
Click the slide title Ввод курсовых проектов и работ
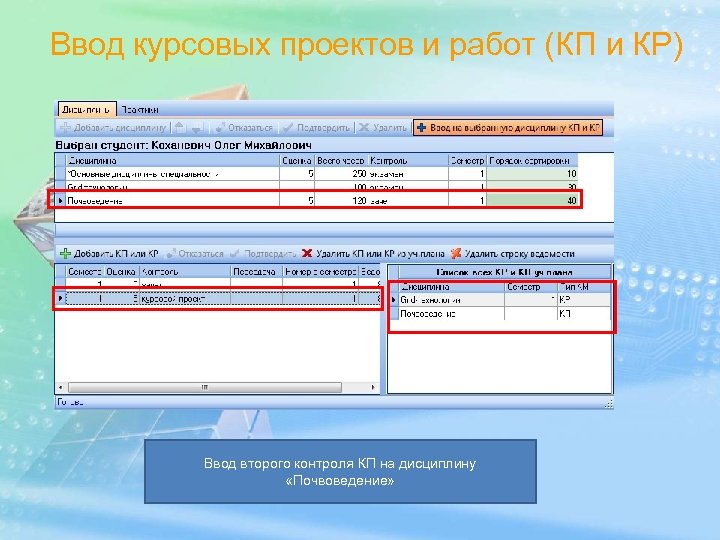pyautogui.click(x=366, y=45)
